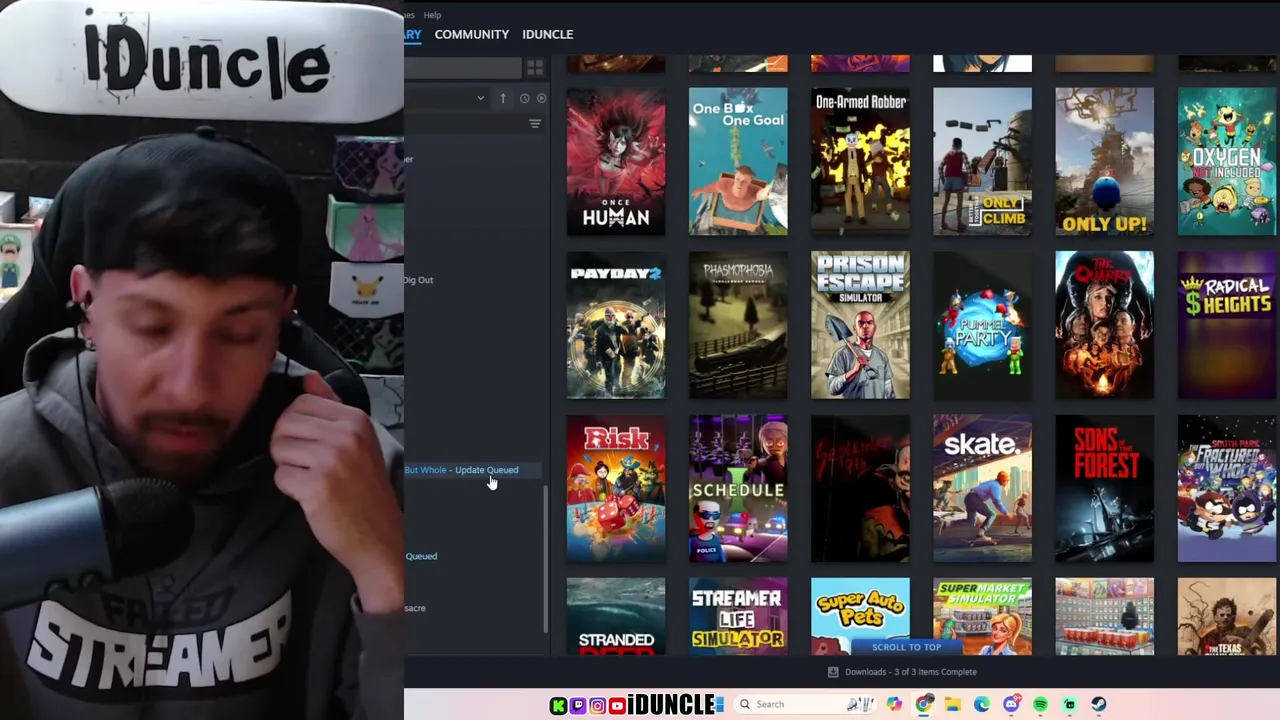Select the Phasmophobia game tile

[738, 325]
